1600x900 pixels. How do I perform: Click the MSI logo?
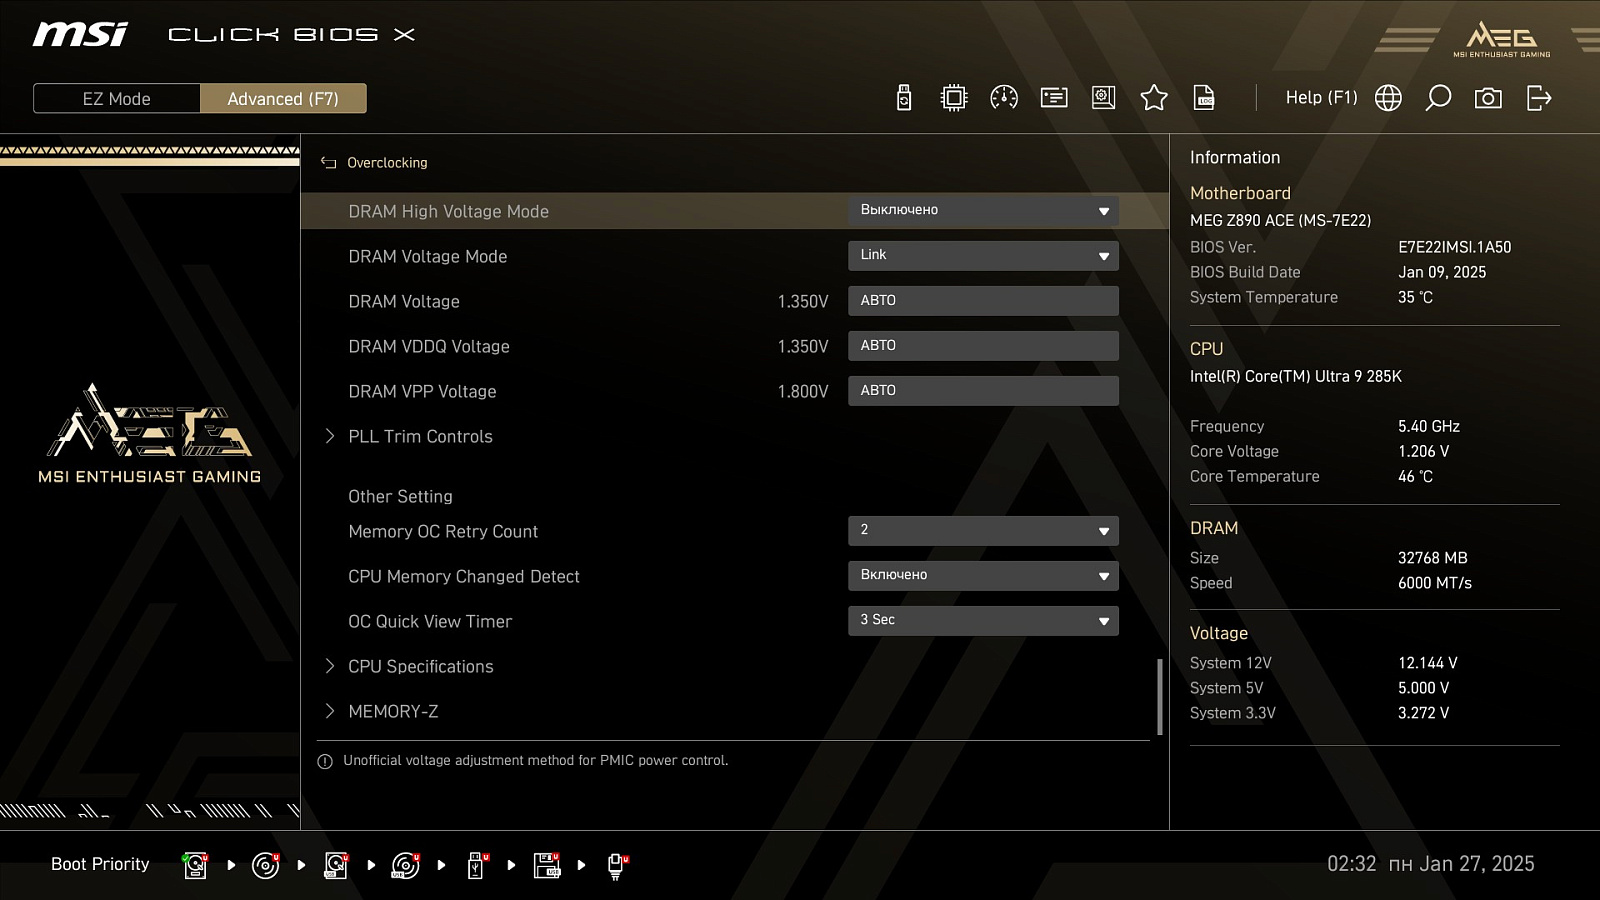pos(80,35)
